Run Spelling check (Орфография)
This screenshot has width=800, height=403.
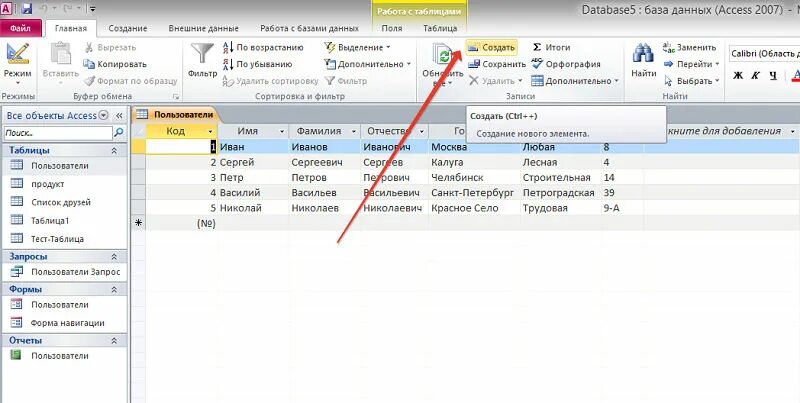click(566, 64)
